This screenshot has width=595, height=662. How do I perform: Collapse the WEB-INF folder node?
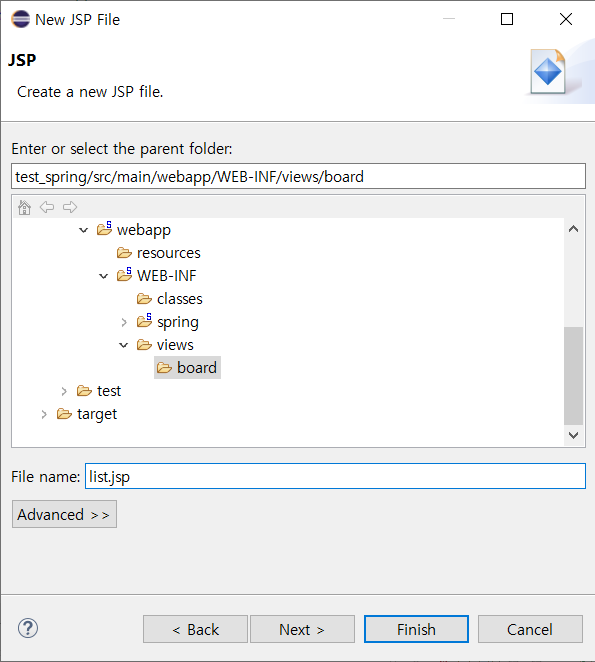pyautogui.click(x=103, y=276)
